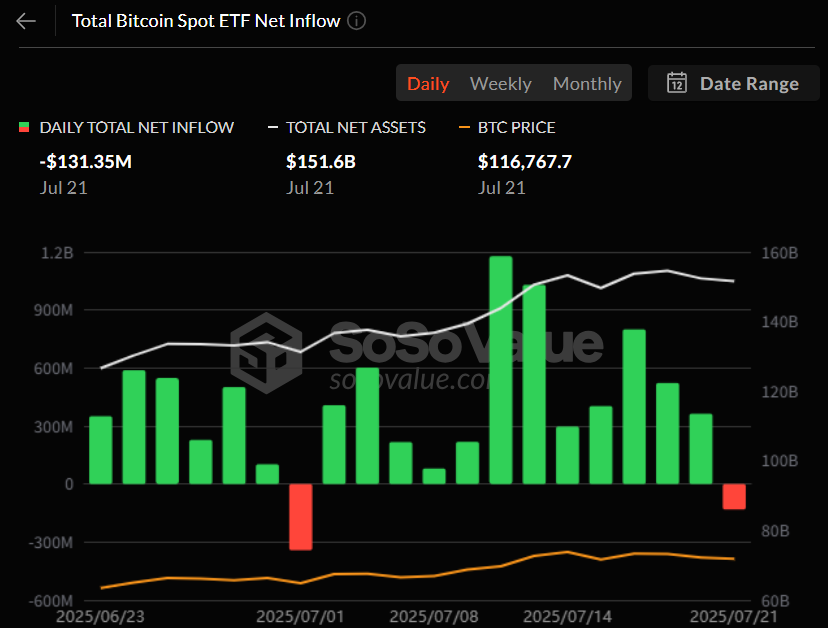Open the info icon next to the chart title
The width and height of the screenshot is (828, 628).
tap(356, 20)
